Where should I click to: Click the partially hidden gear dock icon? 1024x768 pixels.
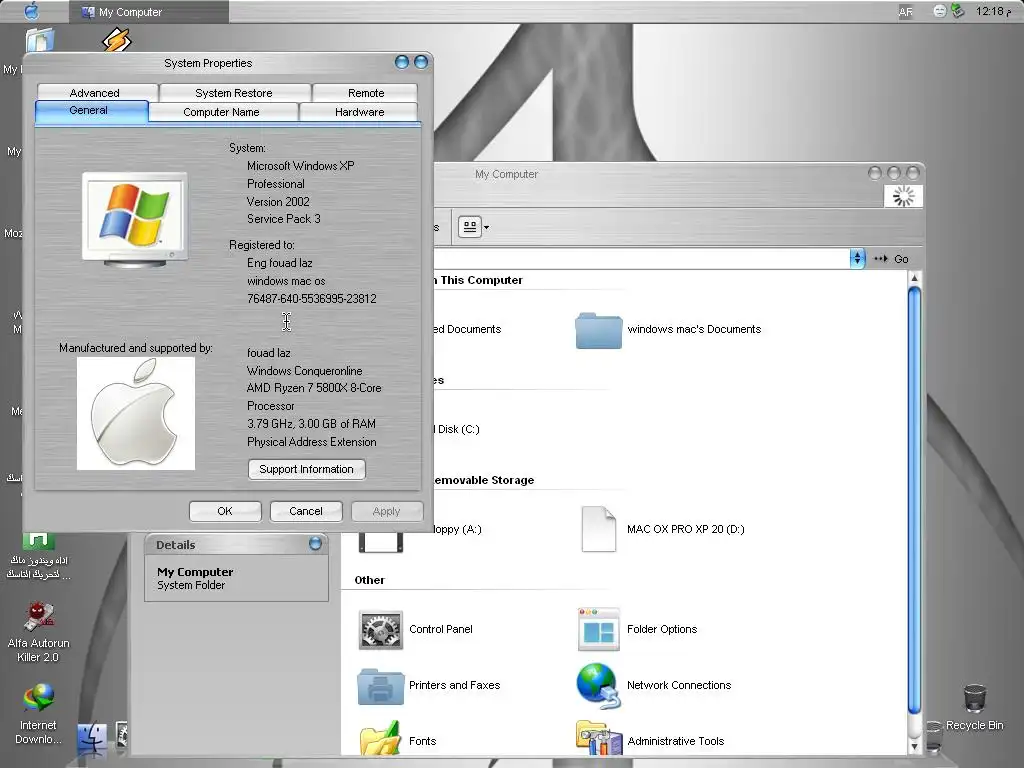121,733
